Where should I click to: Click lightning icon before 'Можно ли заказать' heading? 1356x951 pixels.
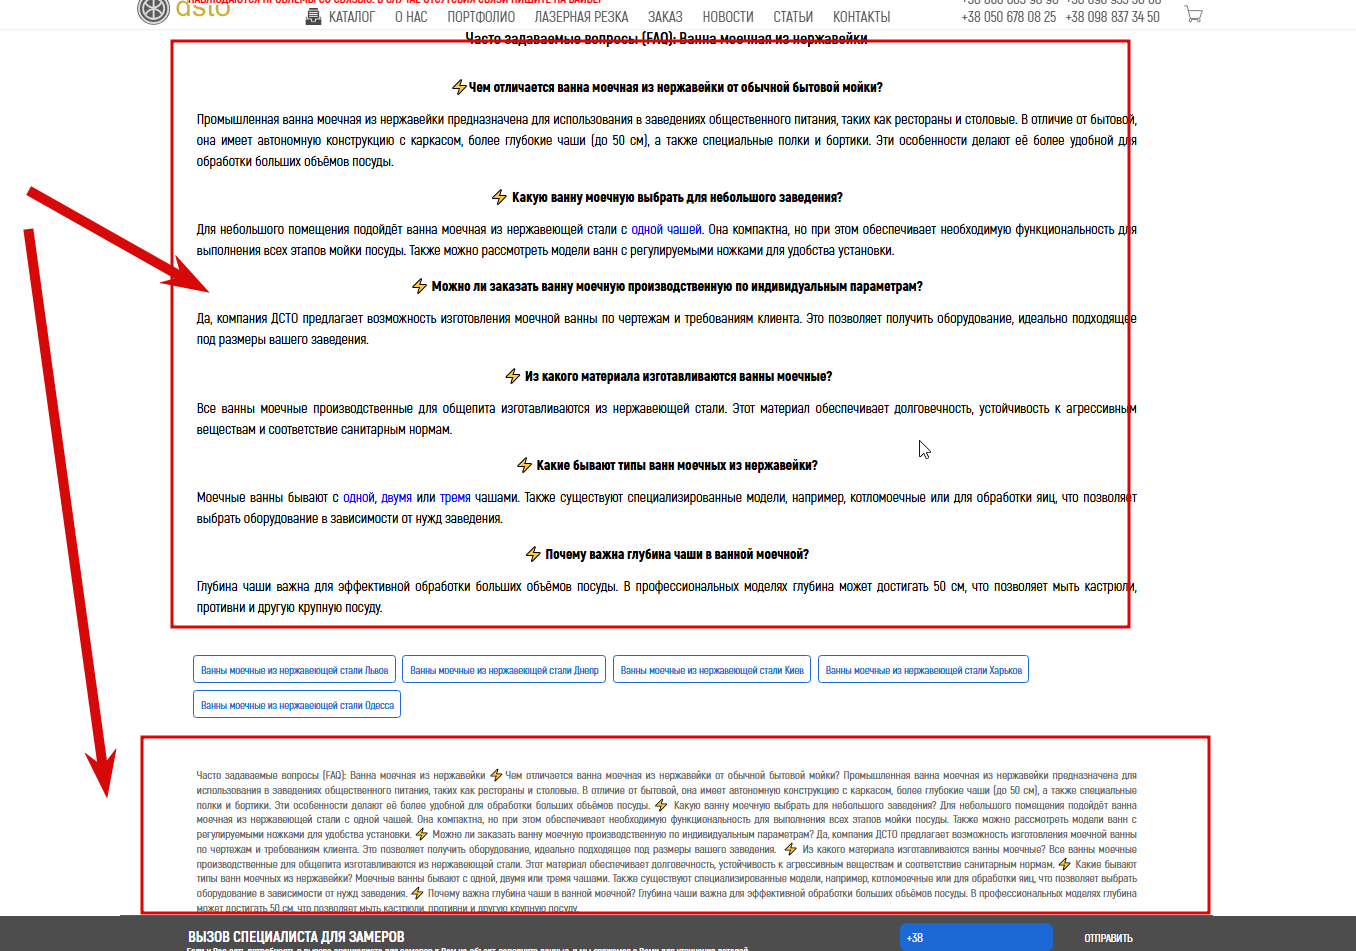coord(419,286)
